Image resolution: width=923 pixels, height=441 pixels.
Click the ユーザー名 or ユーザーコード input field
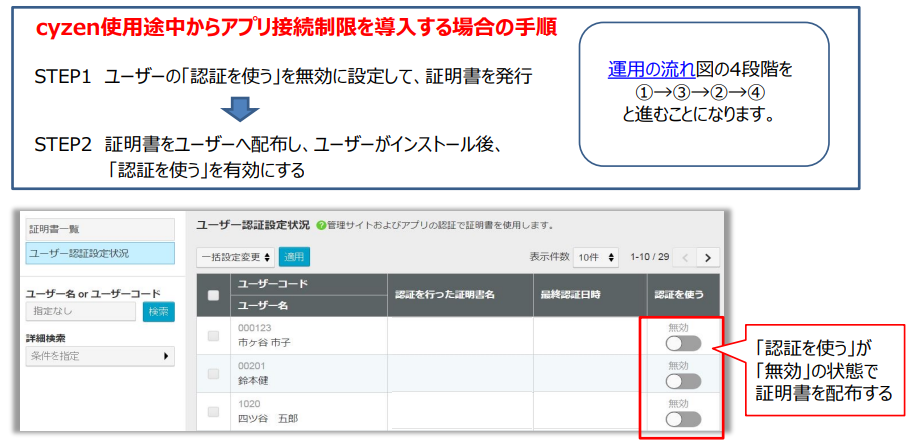[x=81, y=311]
